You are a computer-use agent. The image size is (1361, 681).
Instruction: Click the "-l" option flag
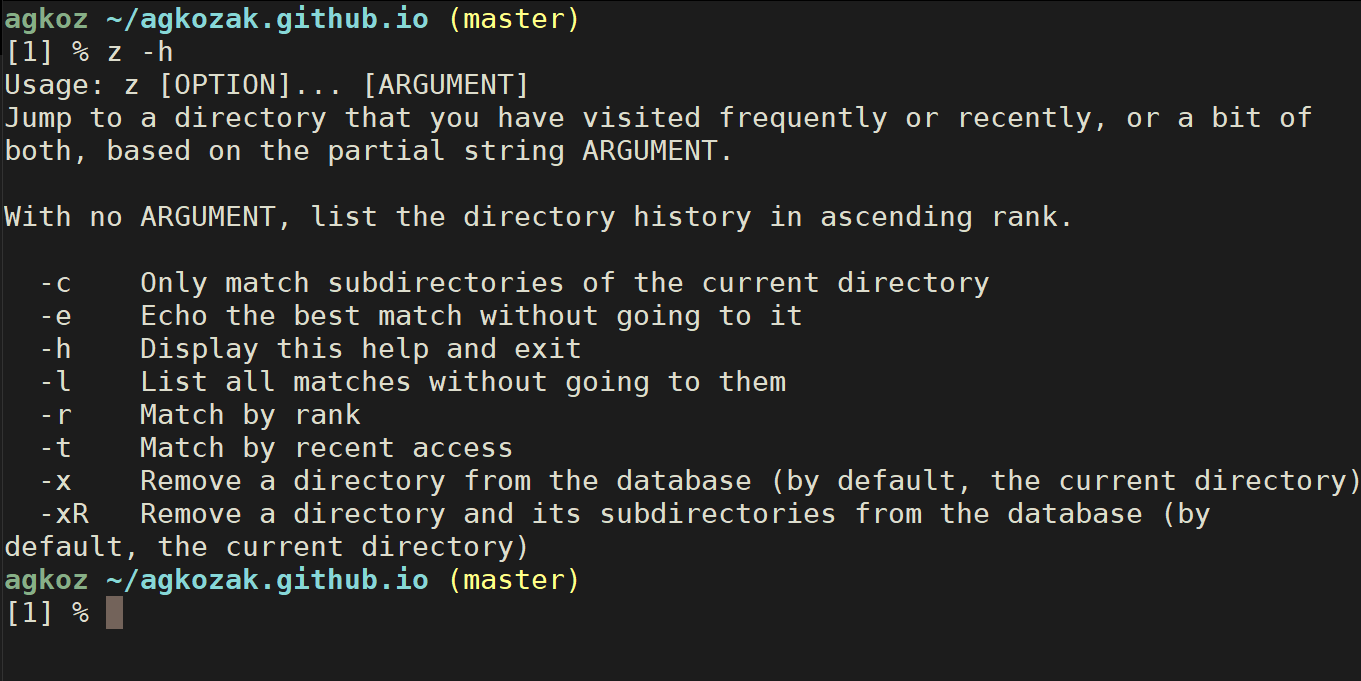pos(55,382)
